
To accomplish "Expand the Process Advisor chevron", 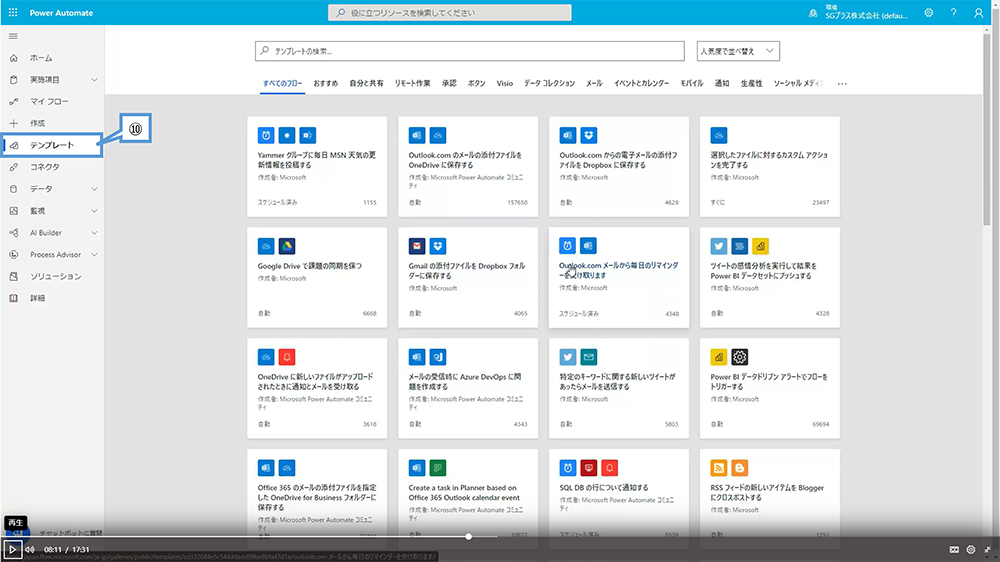I will 94,255.
